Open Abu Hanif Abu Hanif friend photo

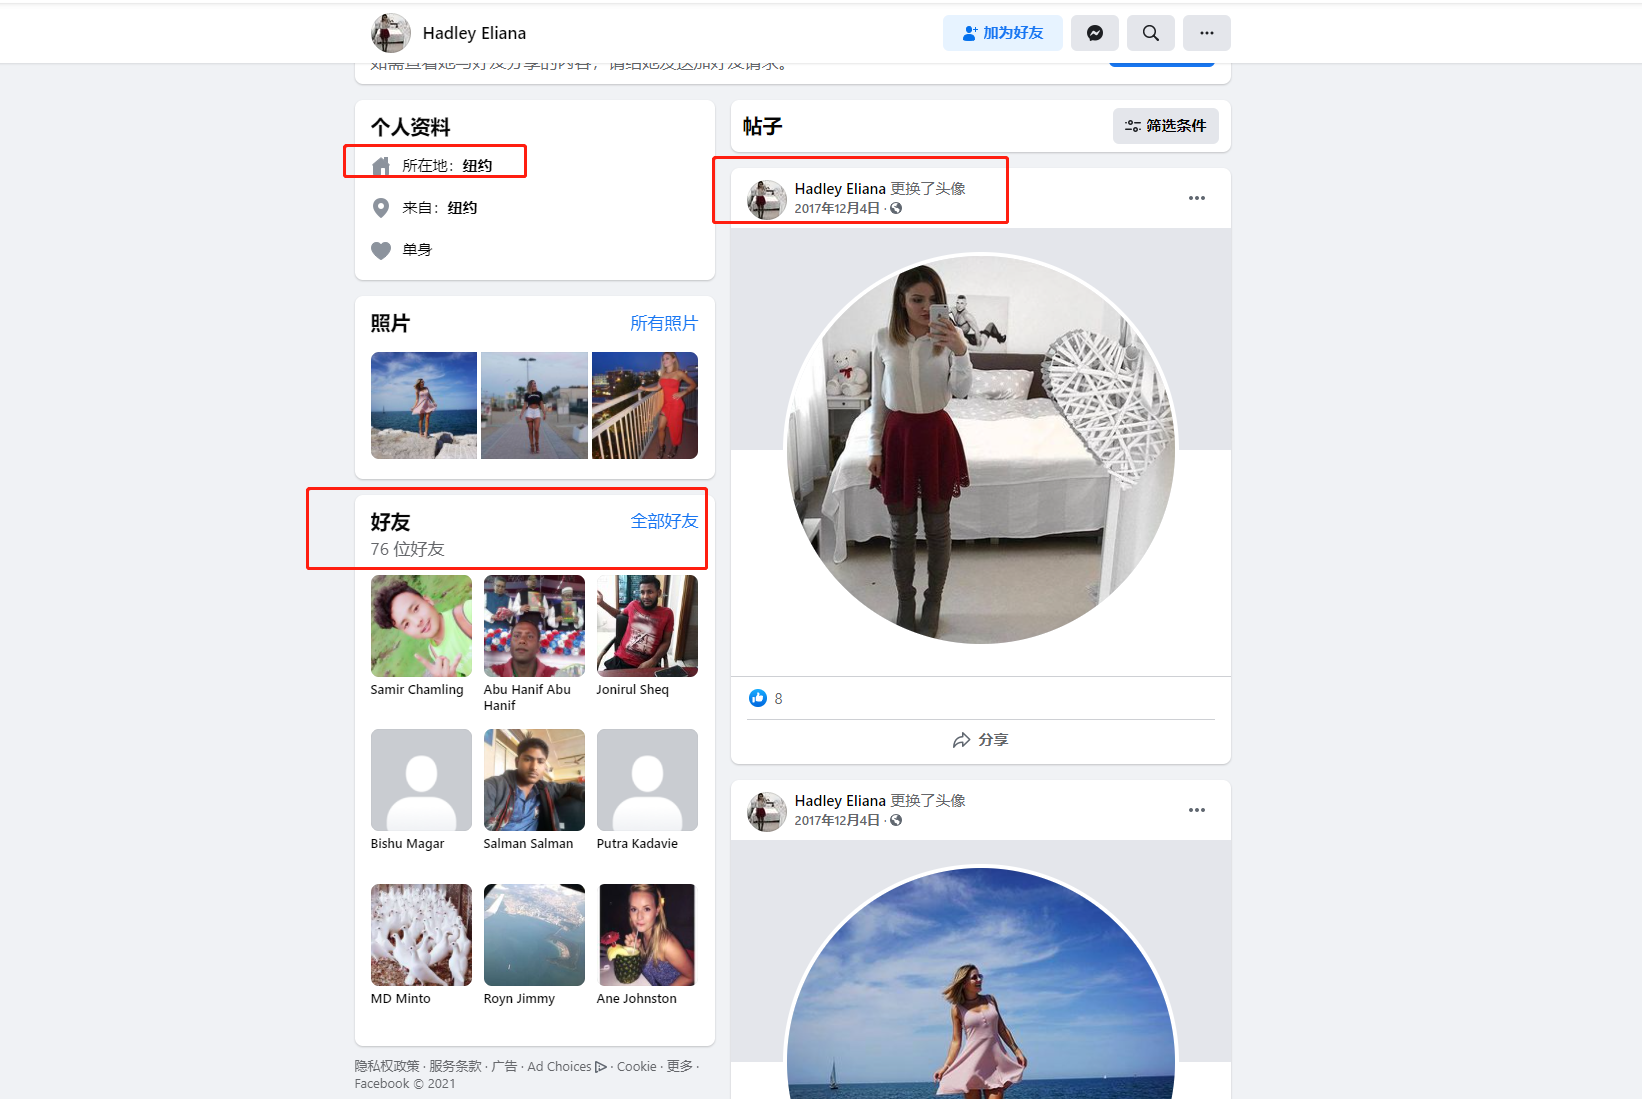[534, 626]
